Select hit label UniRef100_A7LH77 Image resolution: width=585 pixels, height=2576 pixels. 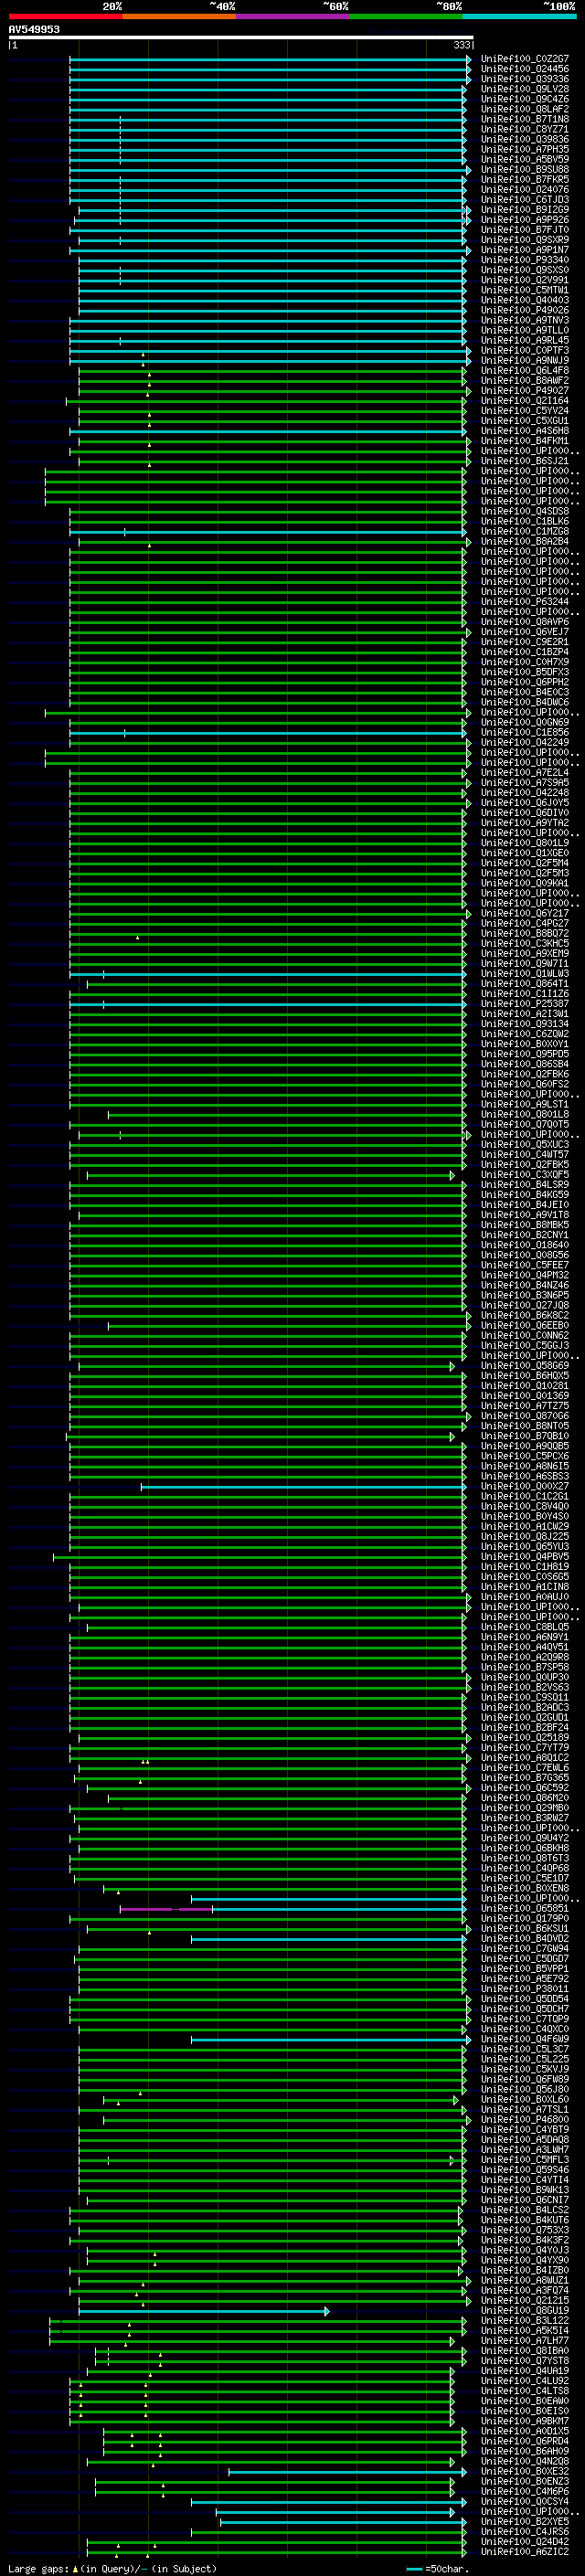click(524, 2340)
